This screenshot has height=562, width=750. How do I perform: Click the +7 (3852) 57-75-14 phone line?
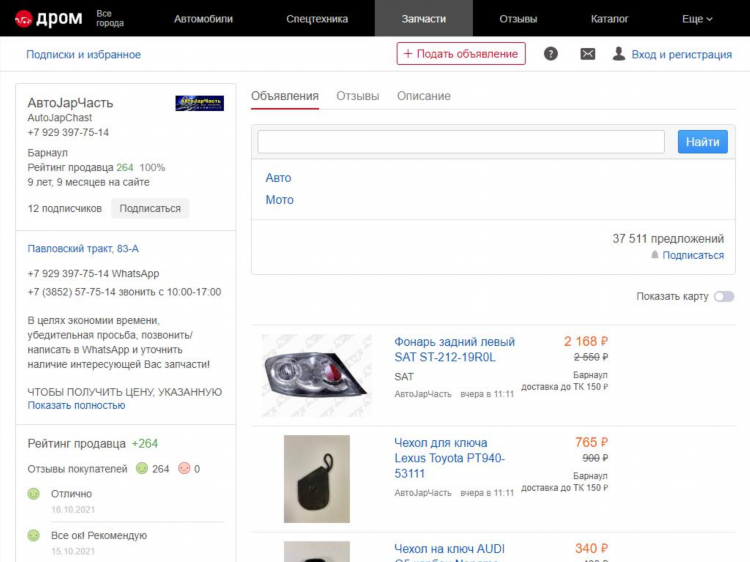(124, 292)
